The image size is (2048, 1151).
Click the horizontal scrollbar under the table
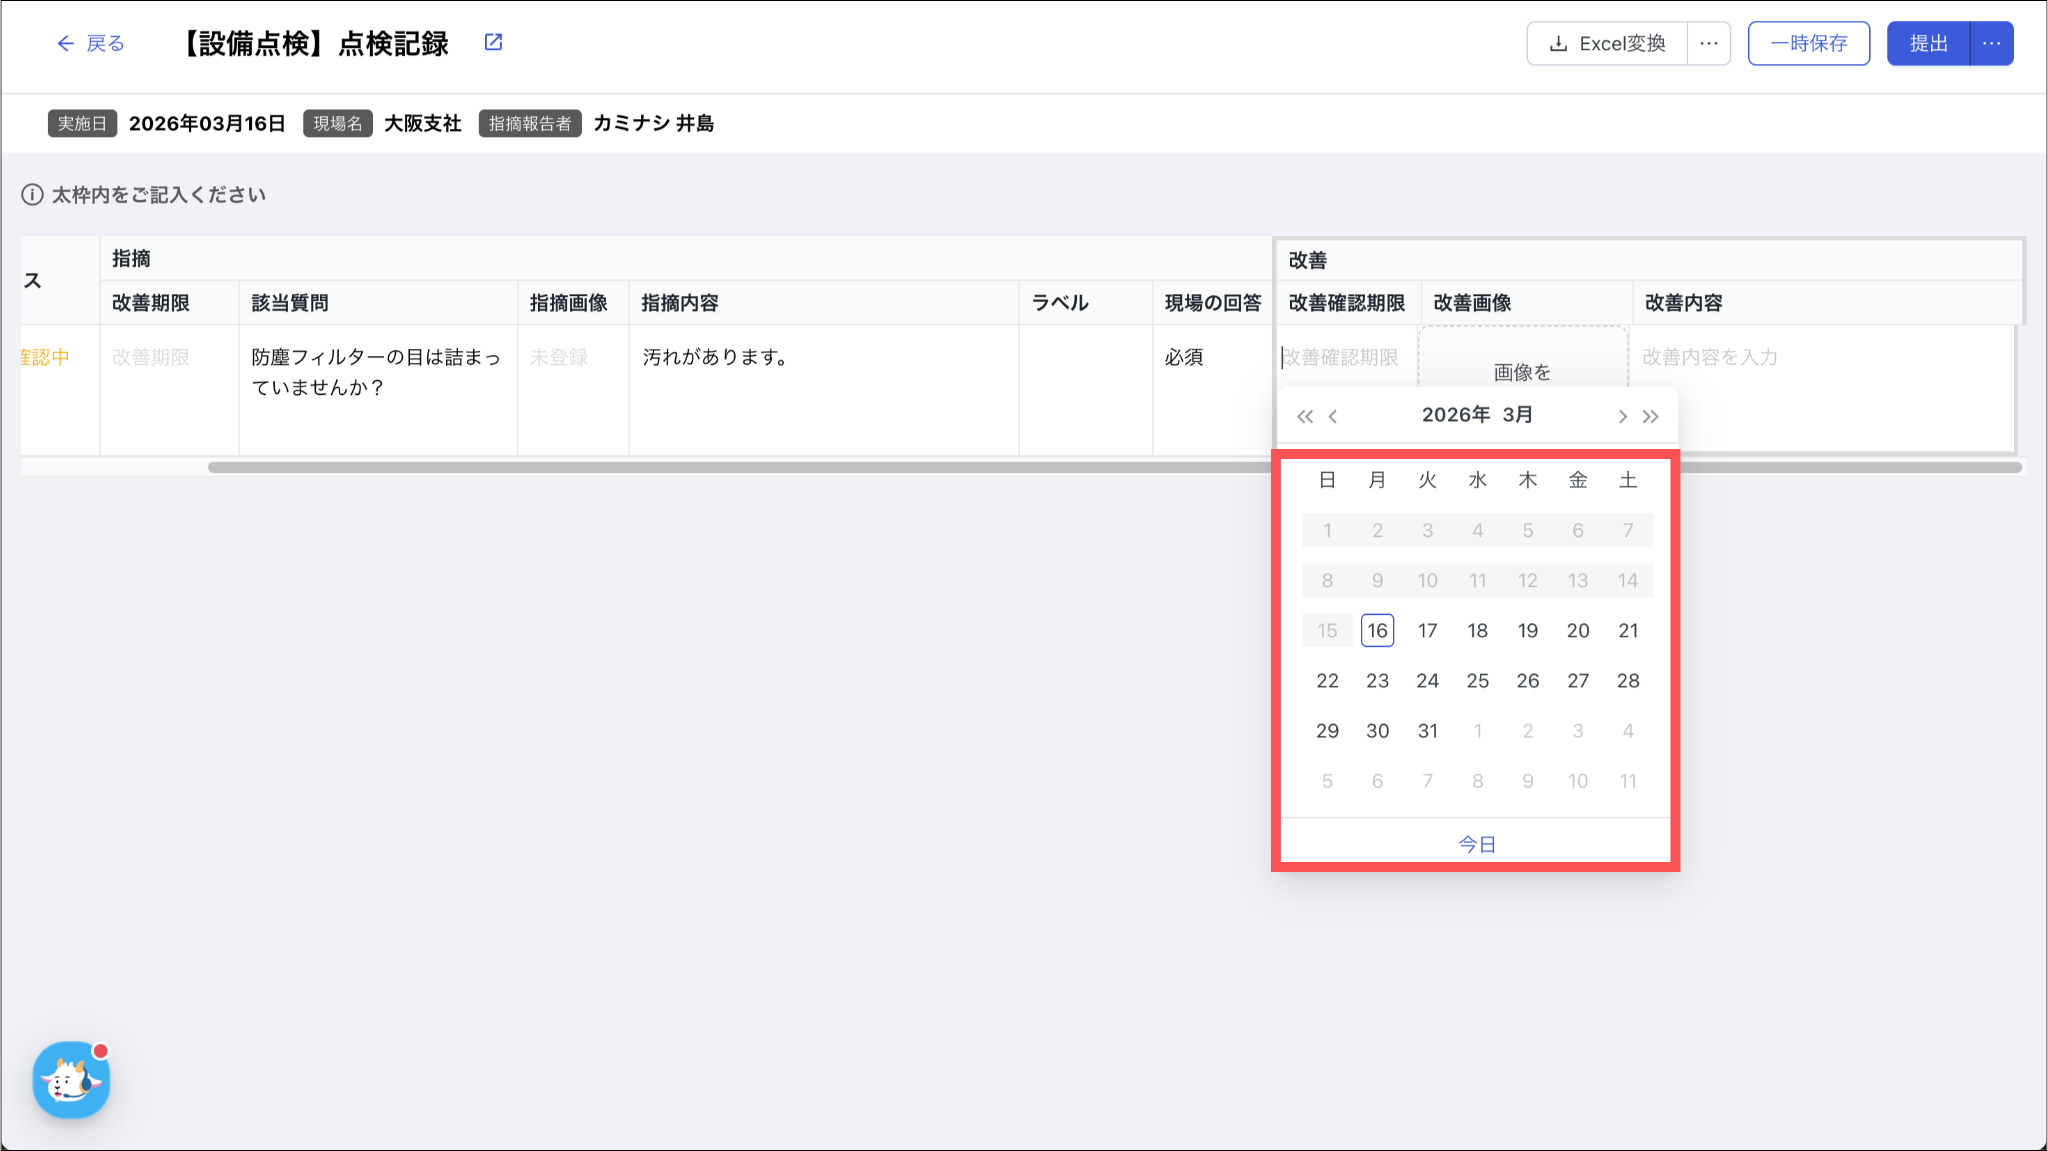pos(700,467)
